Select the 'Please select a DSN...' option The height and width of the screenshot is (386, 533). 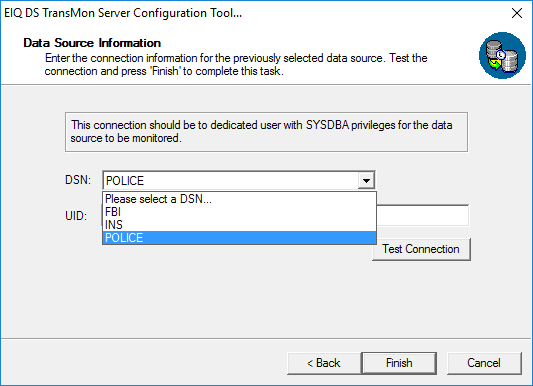[x=239, y=199]
